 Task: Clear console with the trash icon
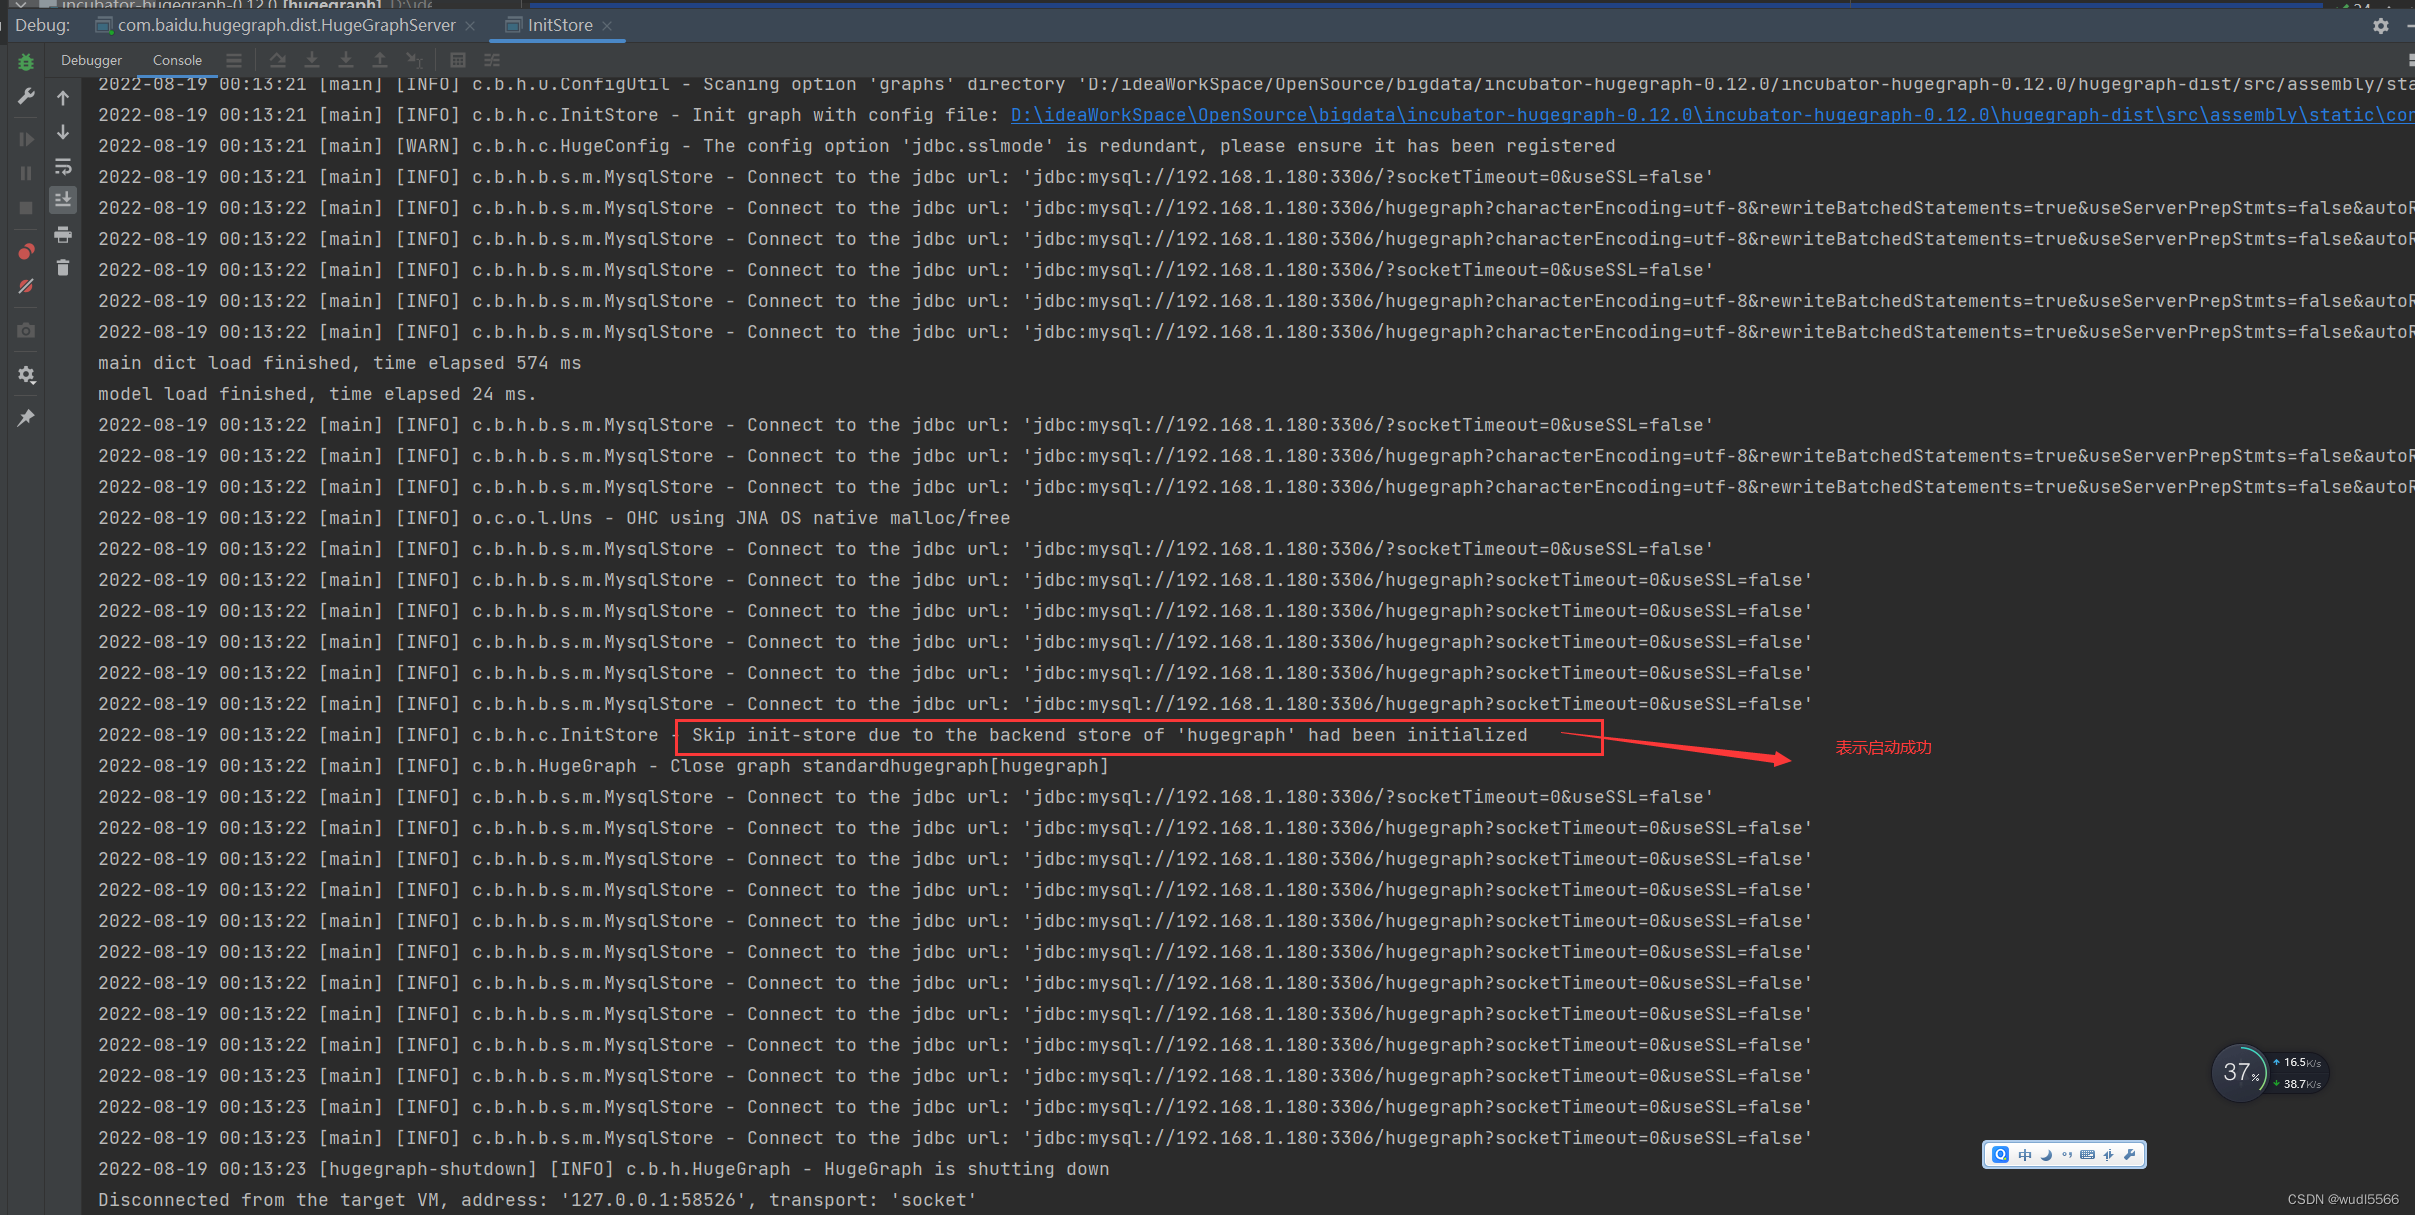coord(63,268)
